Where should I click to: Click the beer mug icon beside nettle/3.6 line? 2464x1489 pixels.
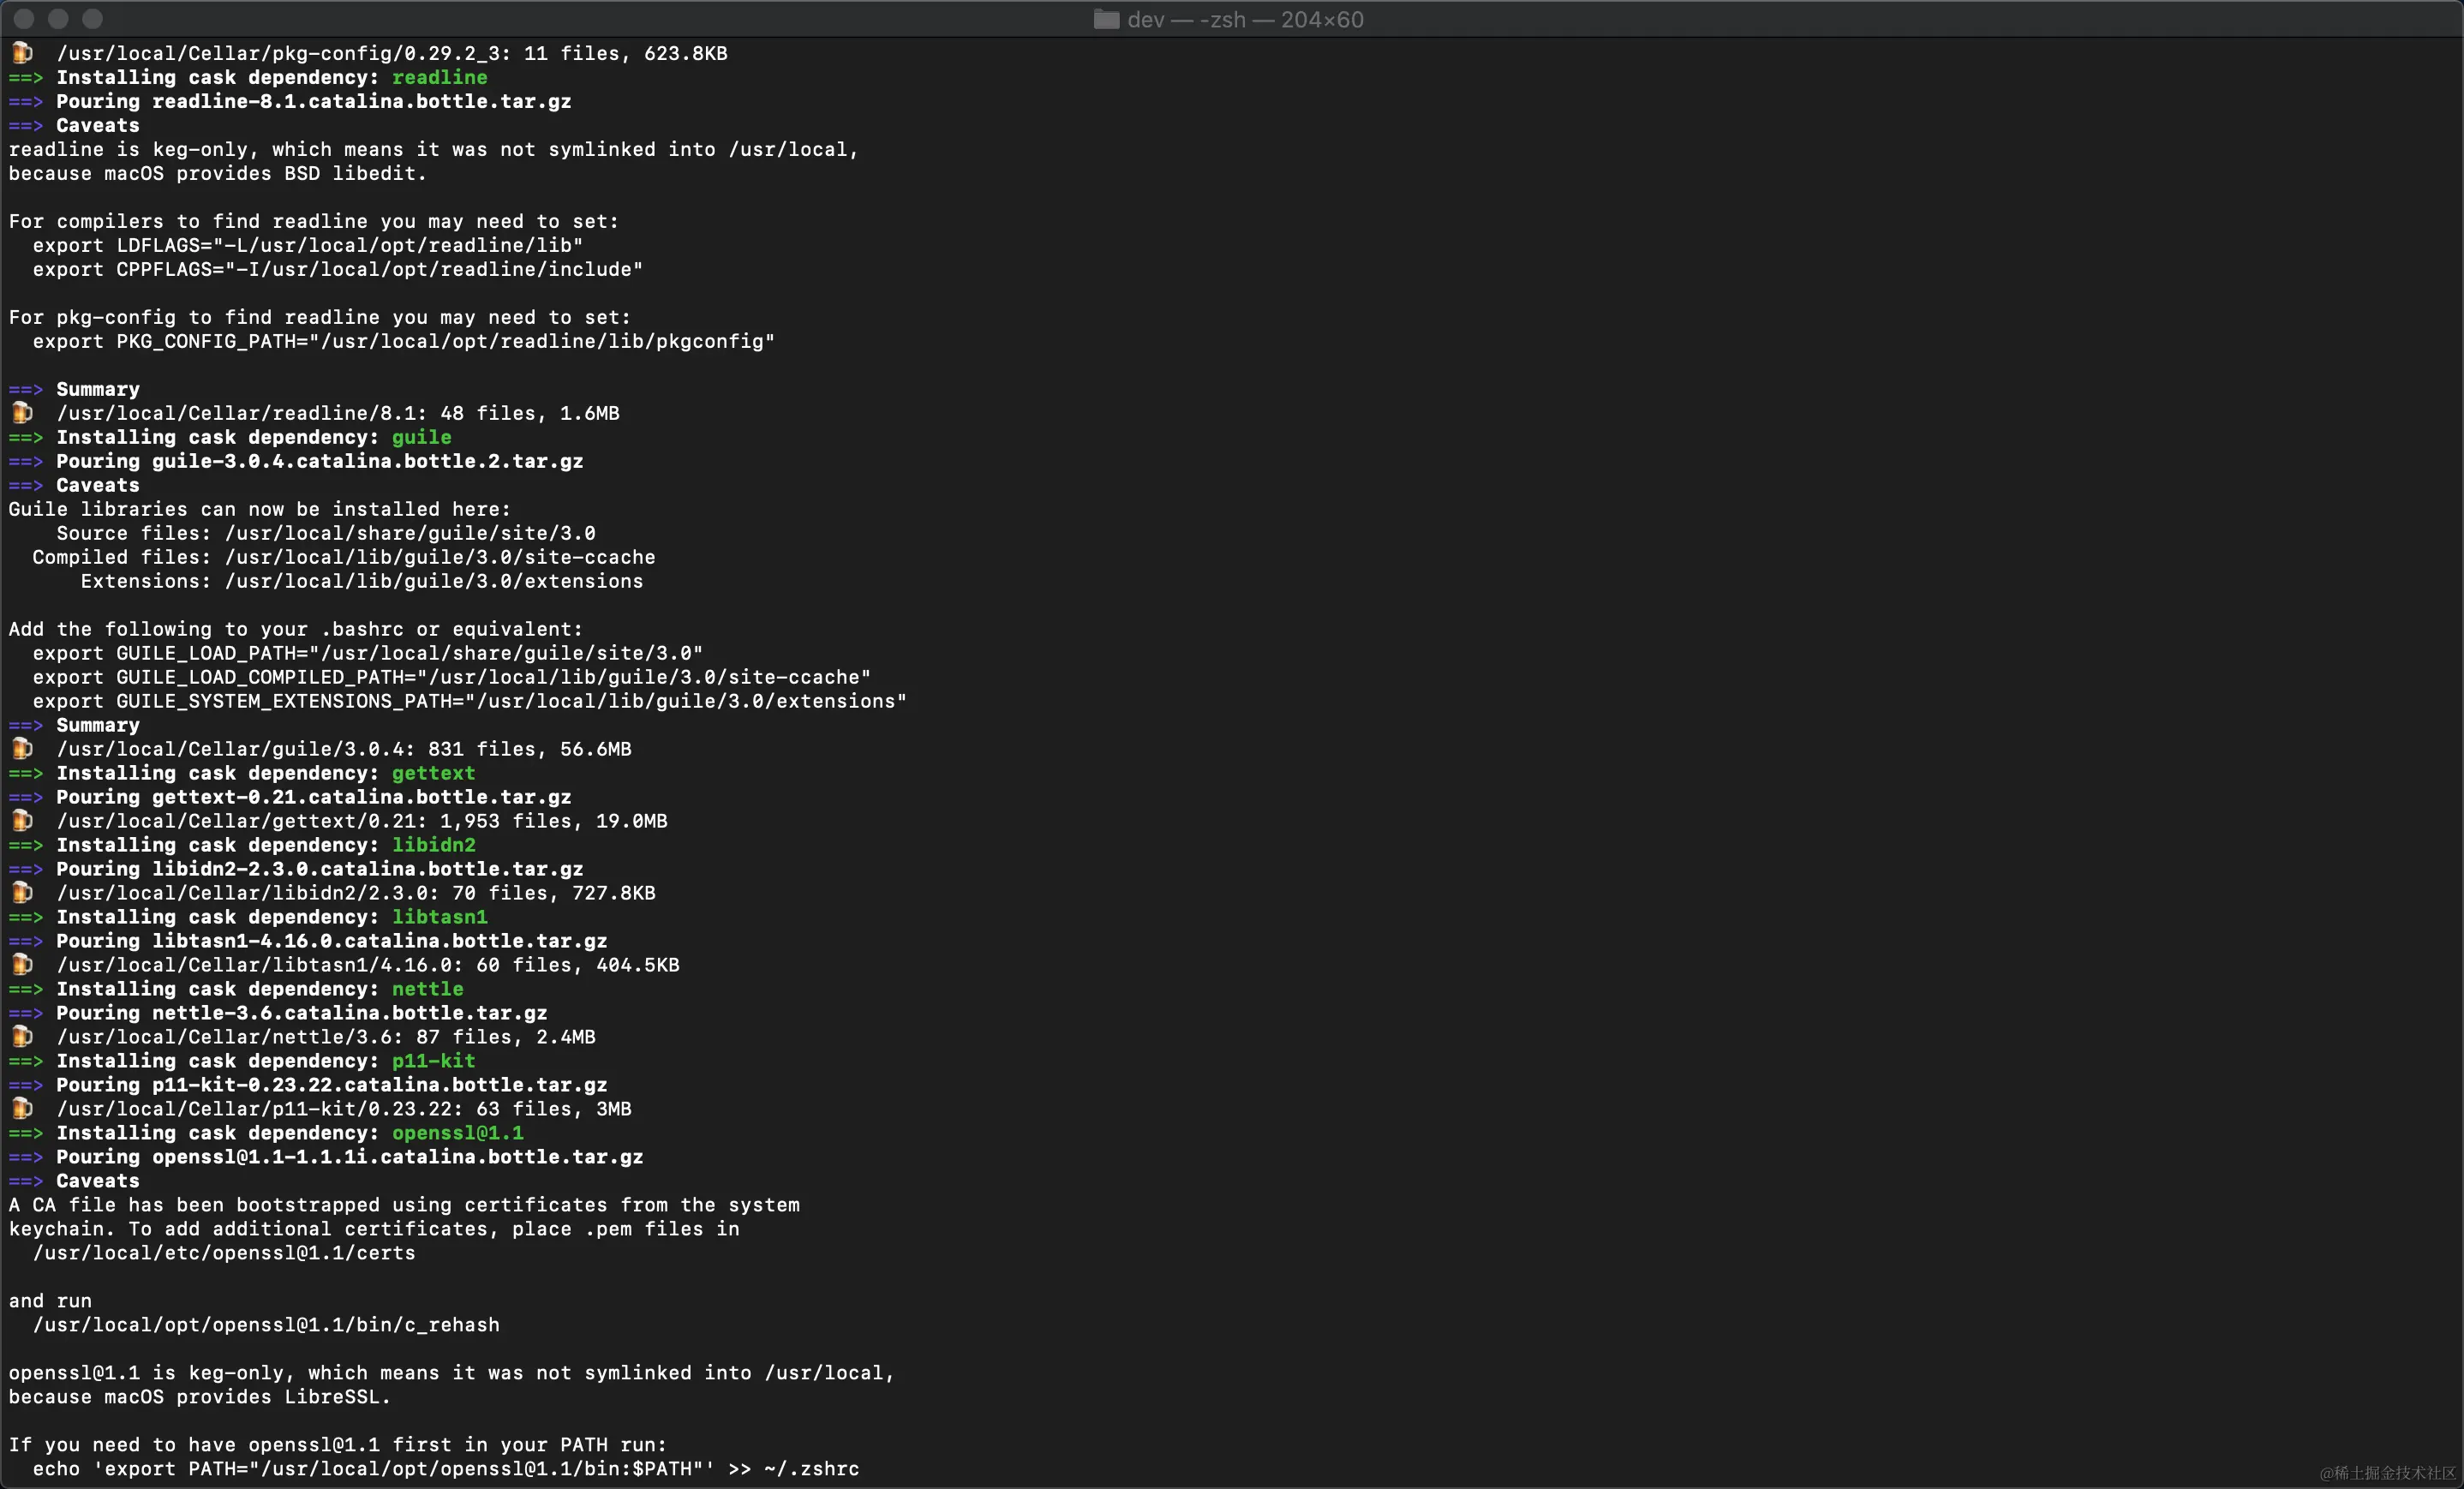22,1037
